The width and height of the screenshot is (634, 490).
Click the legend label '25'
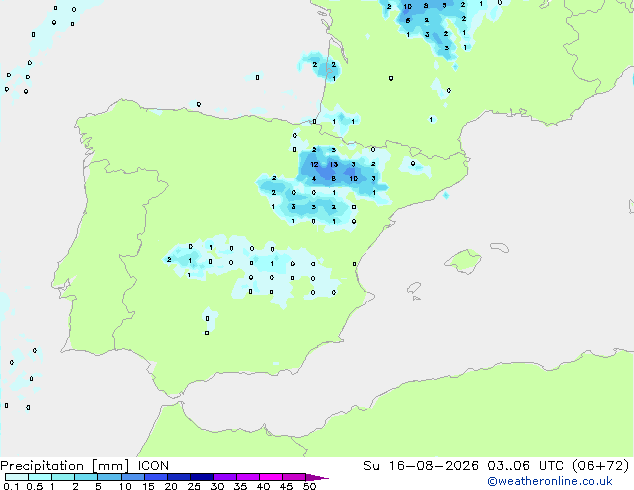point(194,486)
